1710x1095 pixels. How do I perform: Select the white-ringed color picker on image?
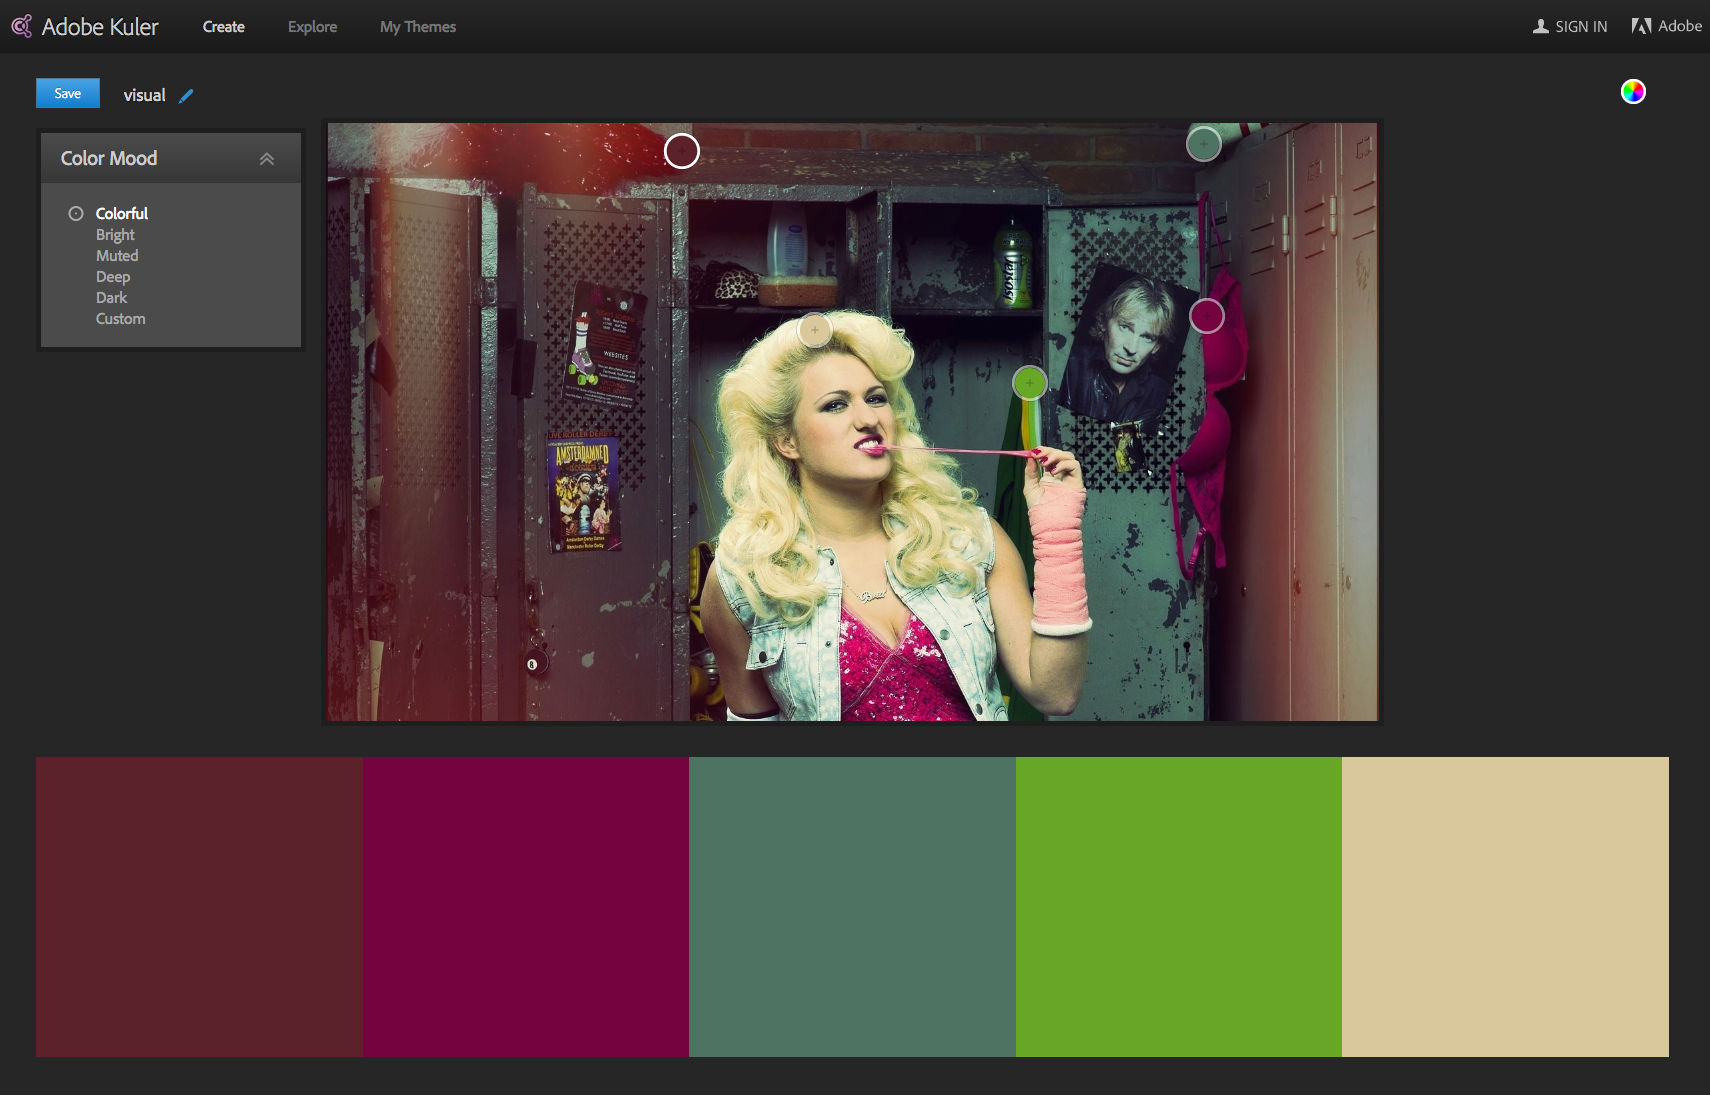point(682,151)
